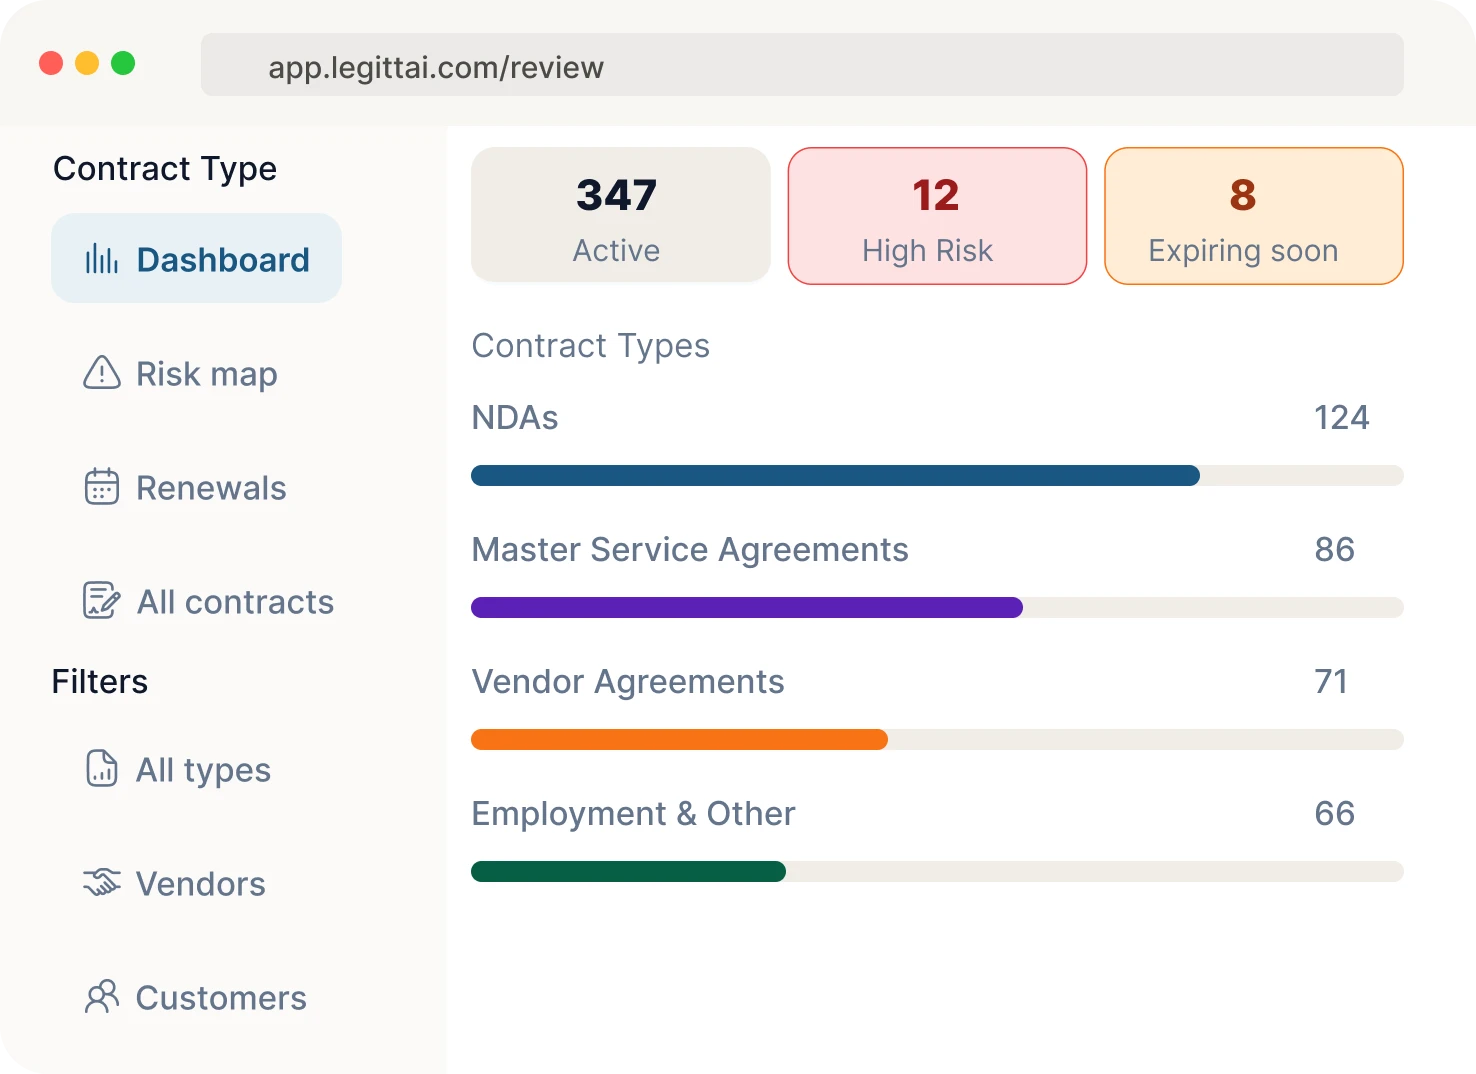Filter contracts by Customers
Viewport: 1476px width, 1074px height.
coord(221,997)
